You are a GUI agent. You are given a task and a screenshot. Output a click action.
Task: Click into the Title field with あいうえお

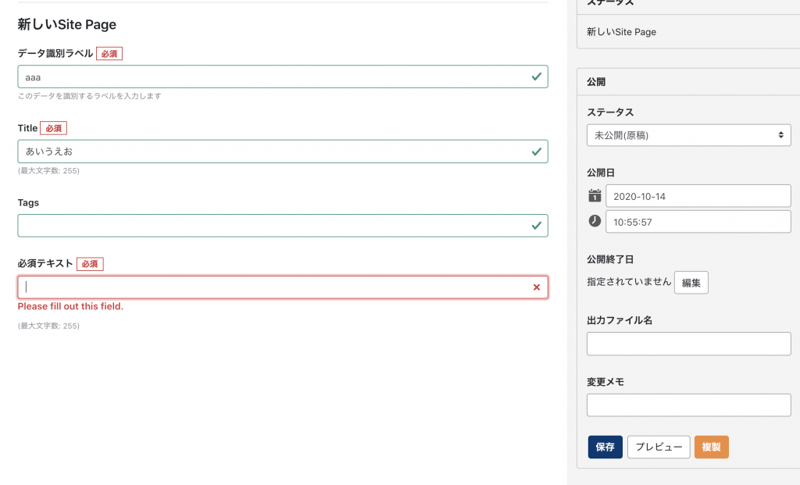click(270, 151)
